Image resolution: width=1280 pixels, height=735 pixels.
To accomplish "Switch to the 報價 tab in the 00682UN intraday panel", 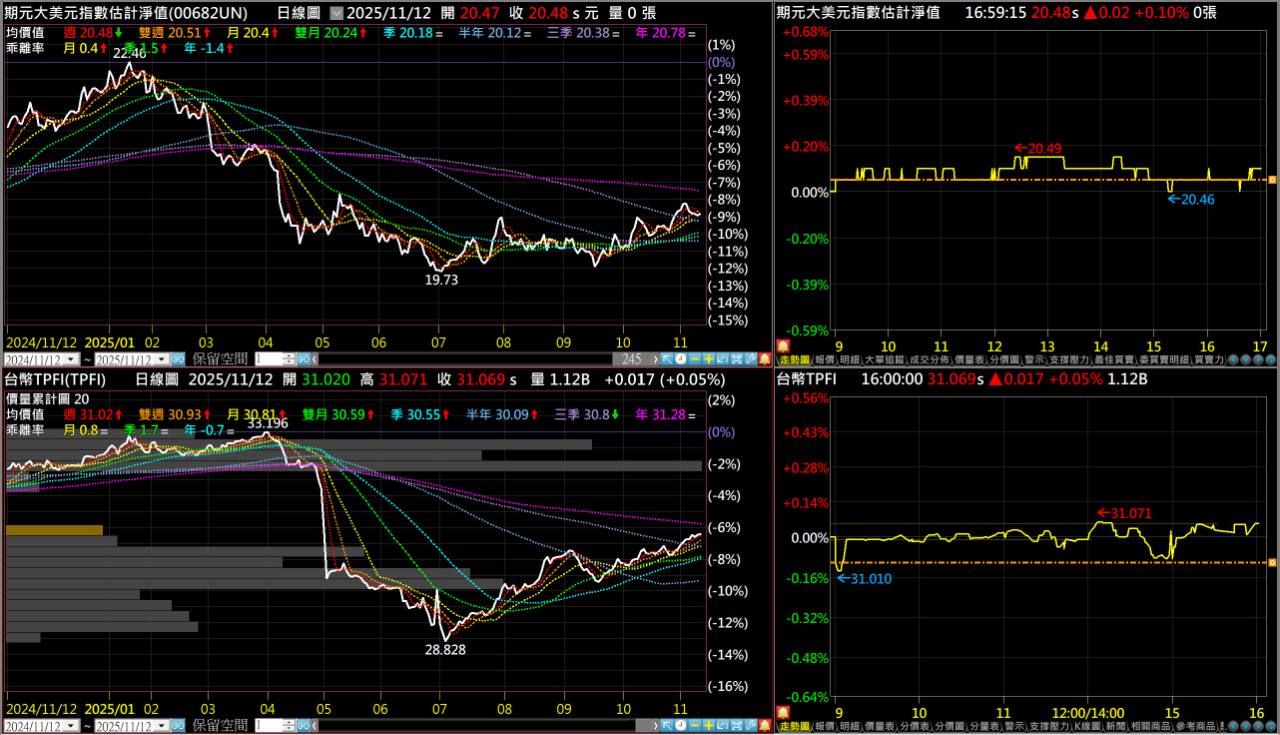I will point(825,360).
